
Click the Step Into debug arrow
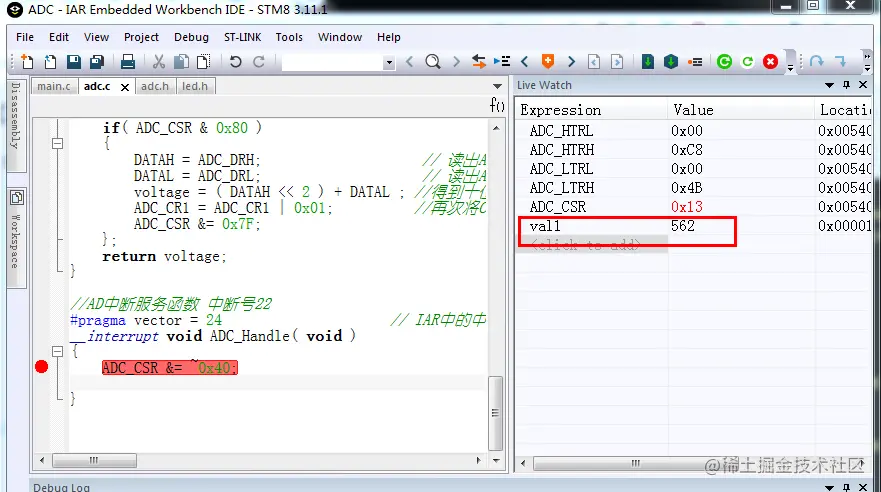click(x=841, y=61)
